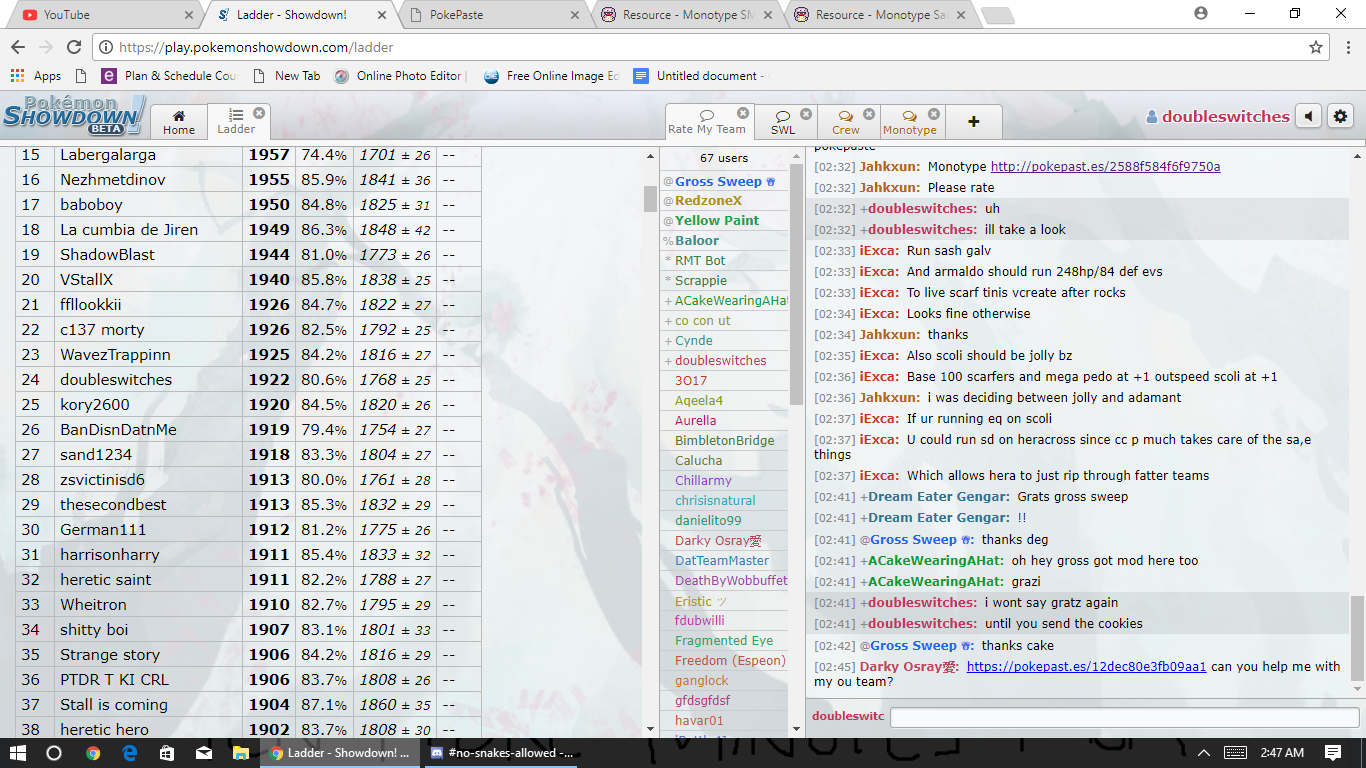Close the Ladder room tab

click(x=259, y=113)
